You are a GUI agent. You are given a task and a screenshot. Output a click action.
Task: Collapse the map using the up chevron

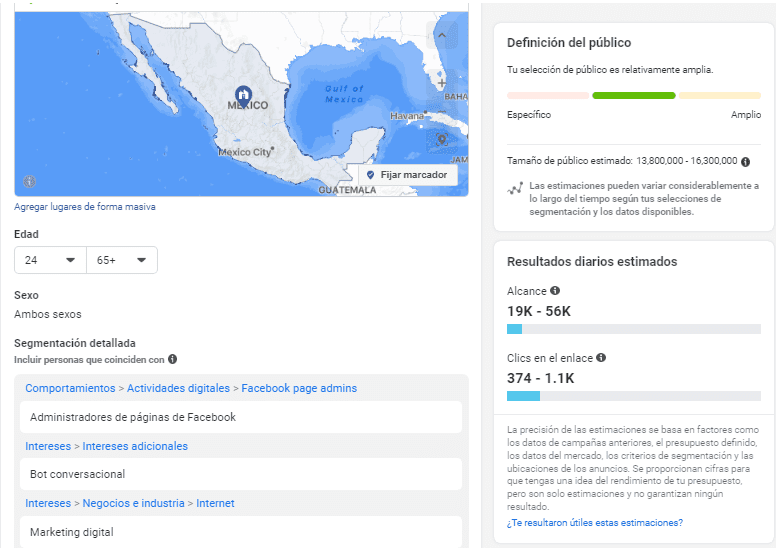441,35
